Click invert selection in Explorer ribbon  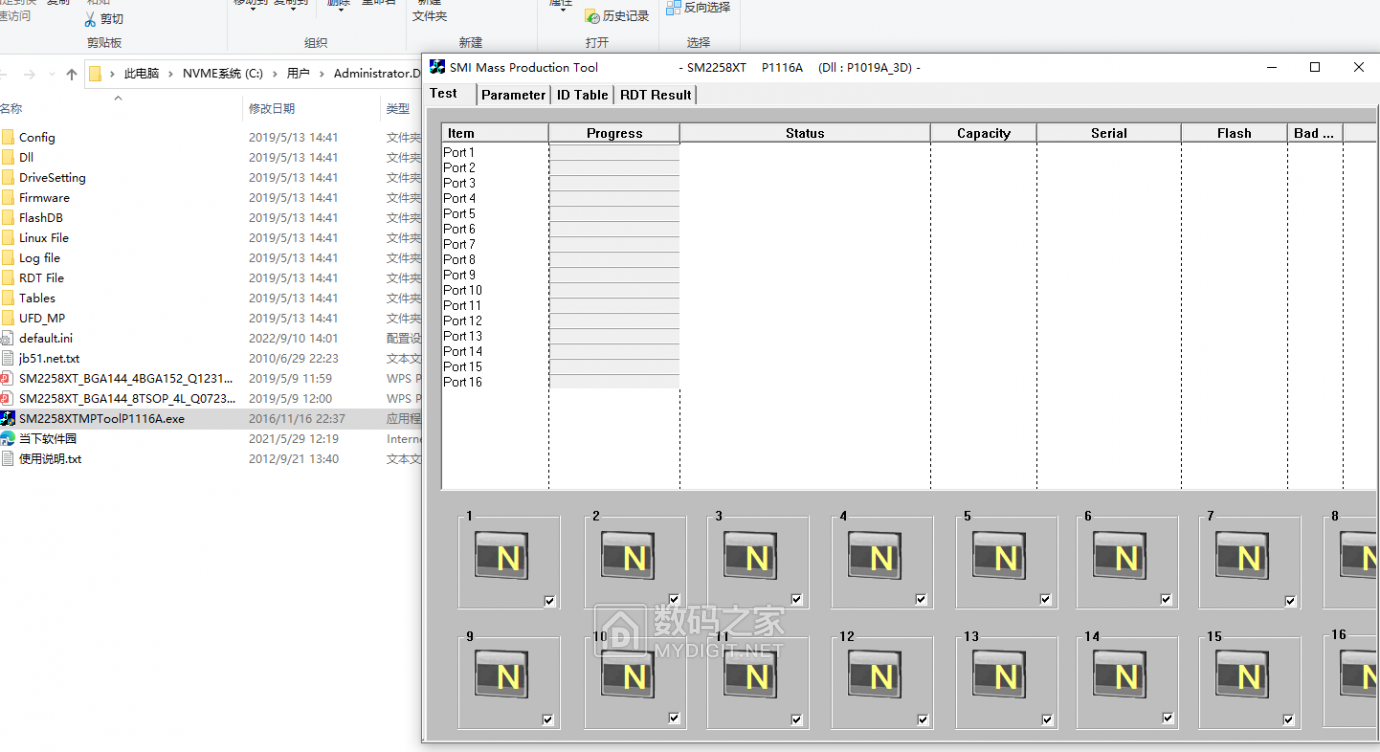698,7
